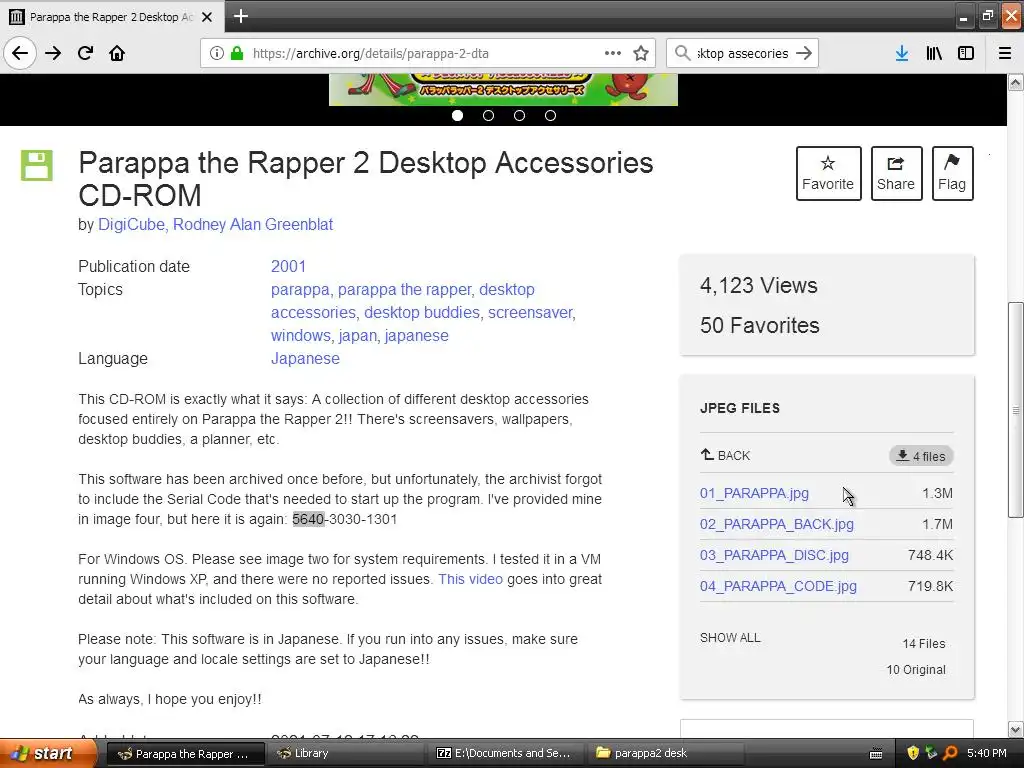Open the Rodney Alan Greenblat creator link
The width and height of the screenshot is (1024, 768).
253,224
